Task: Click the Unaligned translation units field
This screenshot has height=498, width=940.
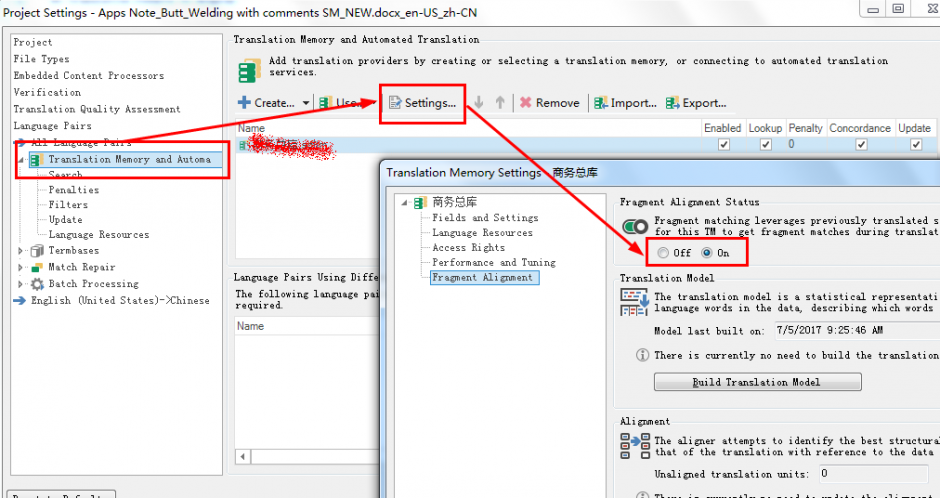Action: point(876,474)
